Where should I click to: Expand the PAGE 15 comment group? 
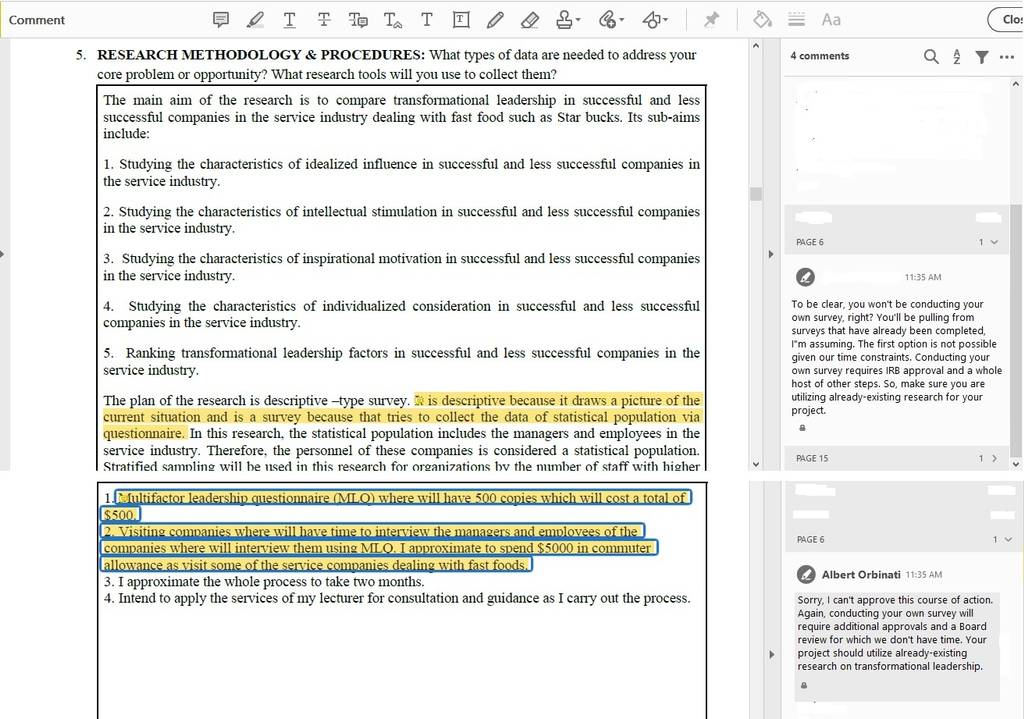(995, 458)
